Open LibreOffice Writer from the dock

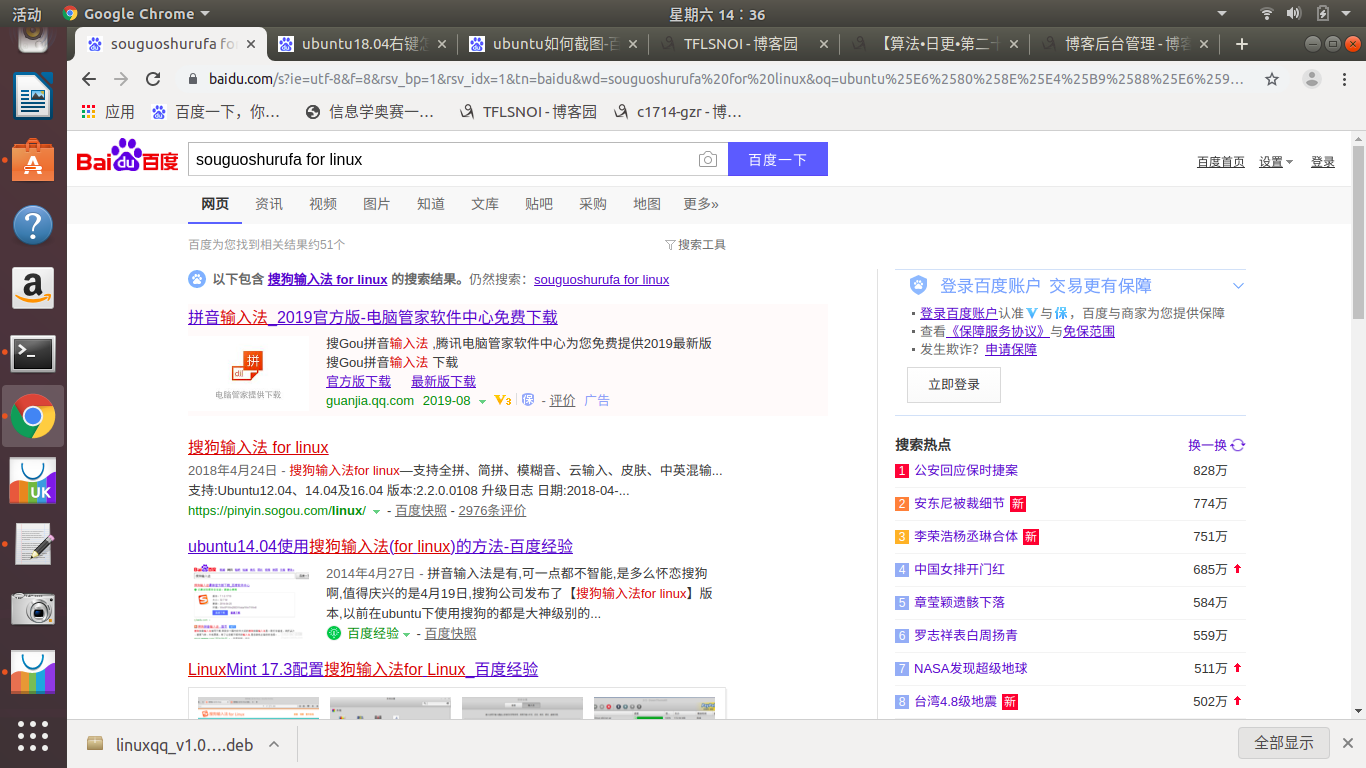click(x=33, y=96)
